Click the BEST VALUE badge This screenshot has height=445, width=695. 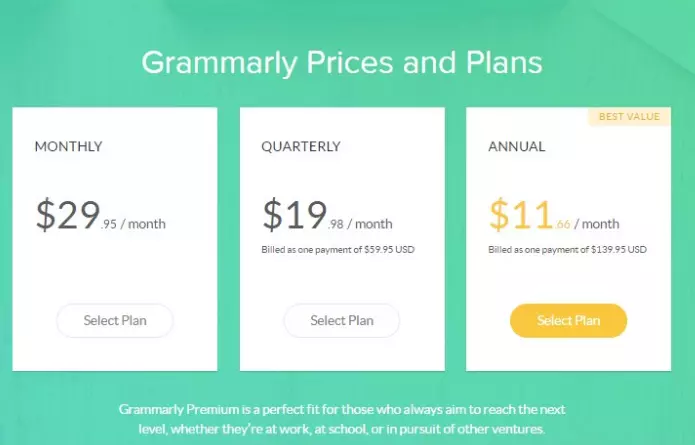629,117
